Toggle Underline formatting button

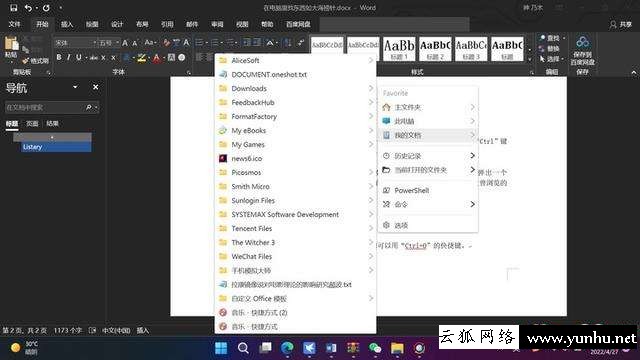[78, 58]
